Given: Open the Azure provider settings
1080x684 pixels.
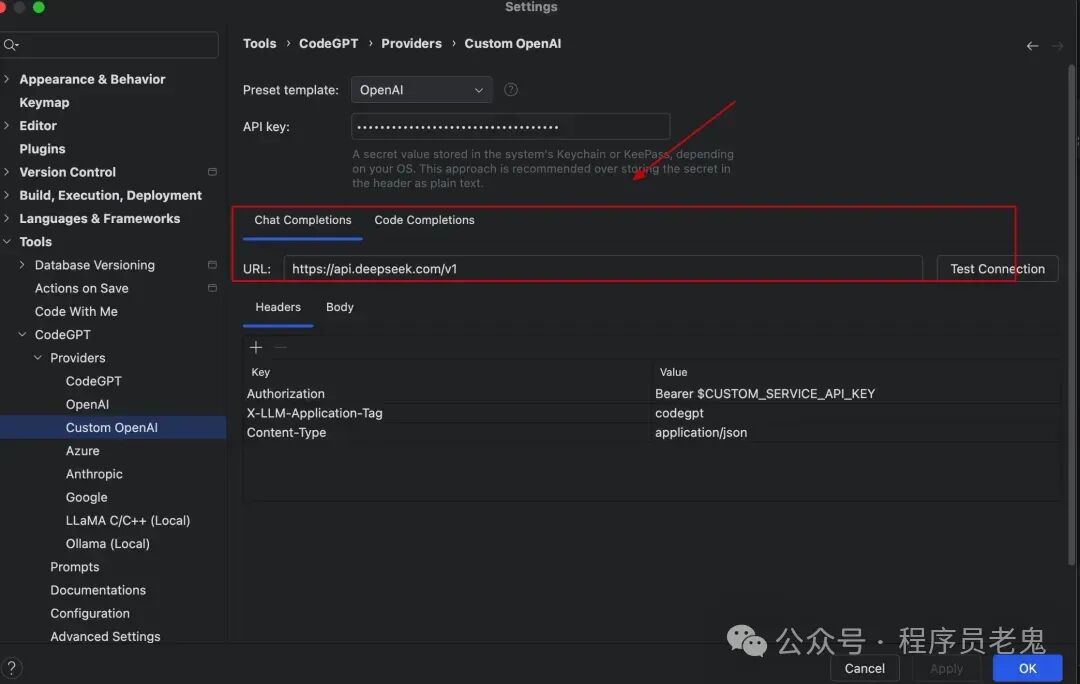Looking at the screenshot, I should click(83, 450).
